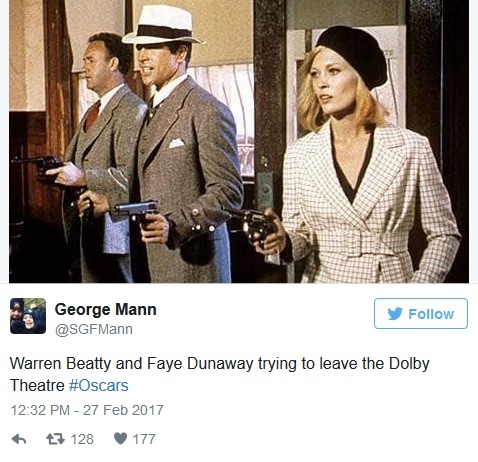The width and height of the screenshot is (478, 462).
Task: Click the pistol held by white-hat man
Action: [137, 211]
